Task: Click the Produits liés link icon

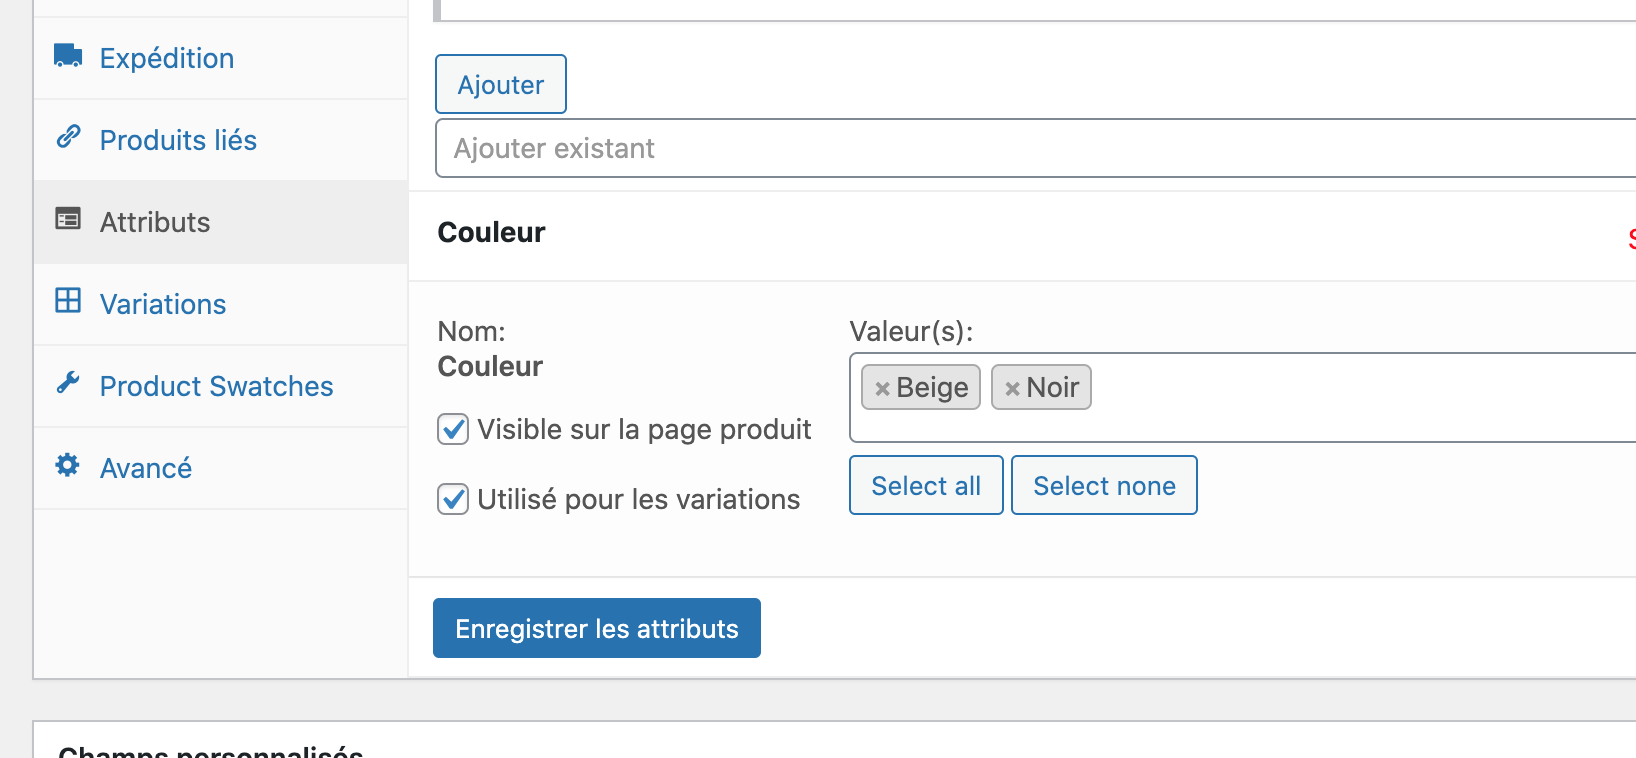Action: click(x=68, y=137)
